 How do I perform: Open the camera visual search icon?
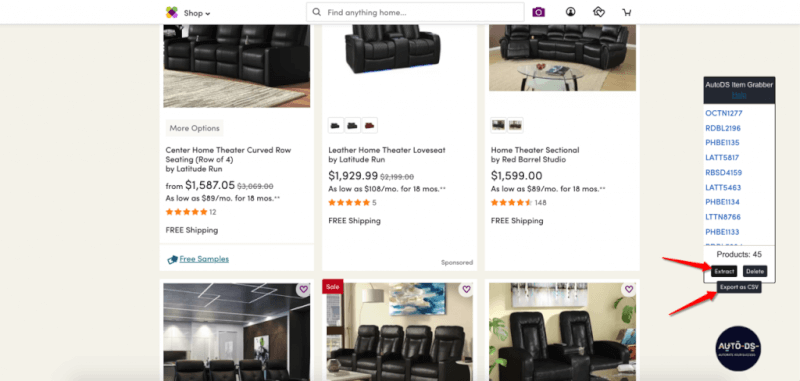point(538,12)
